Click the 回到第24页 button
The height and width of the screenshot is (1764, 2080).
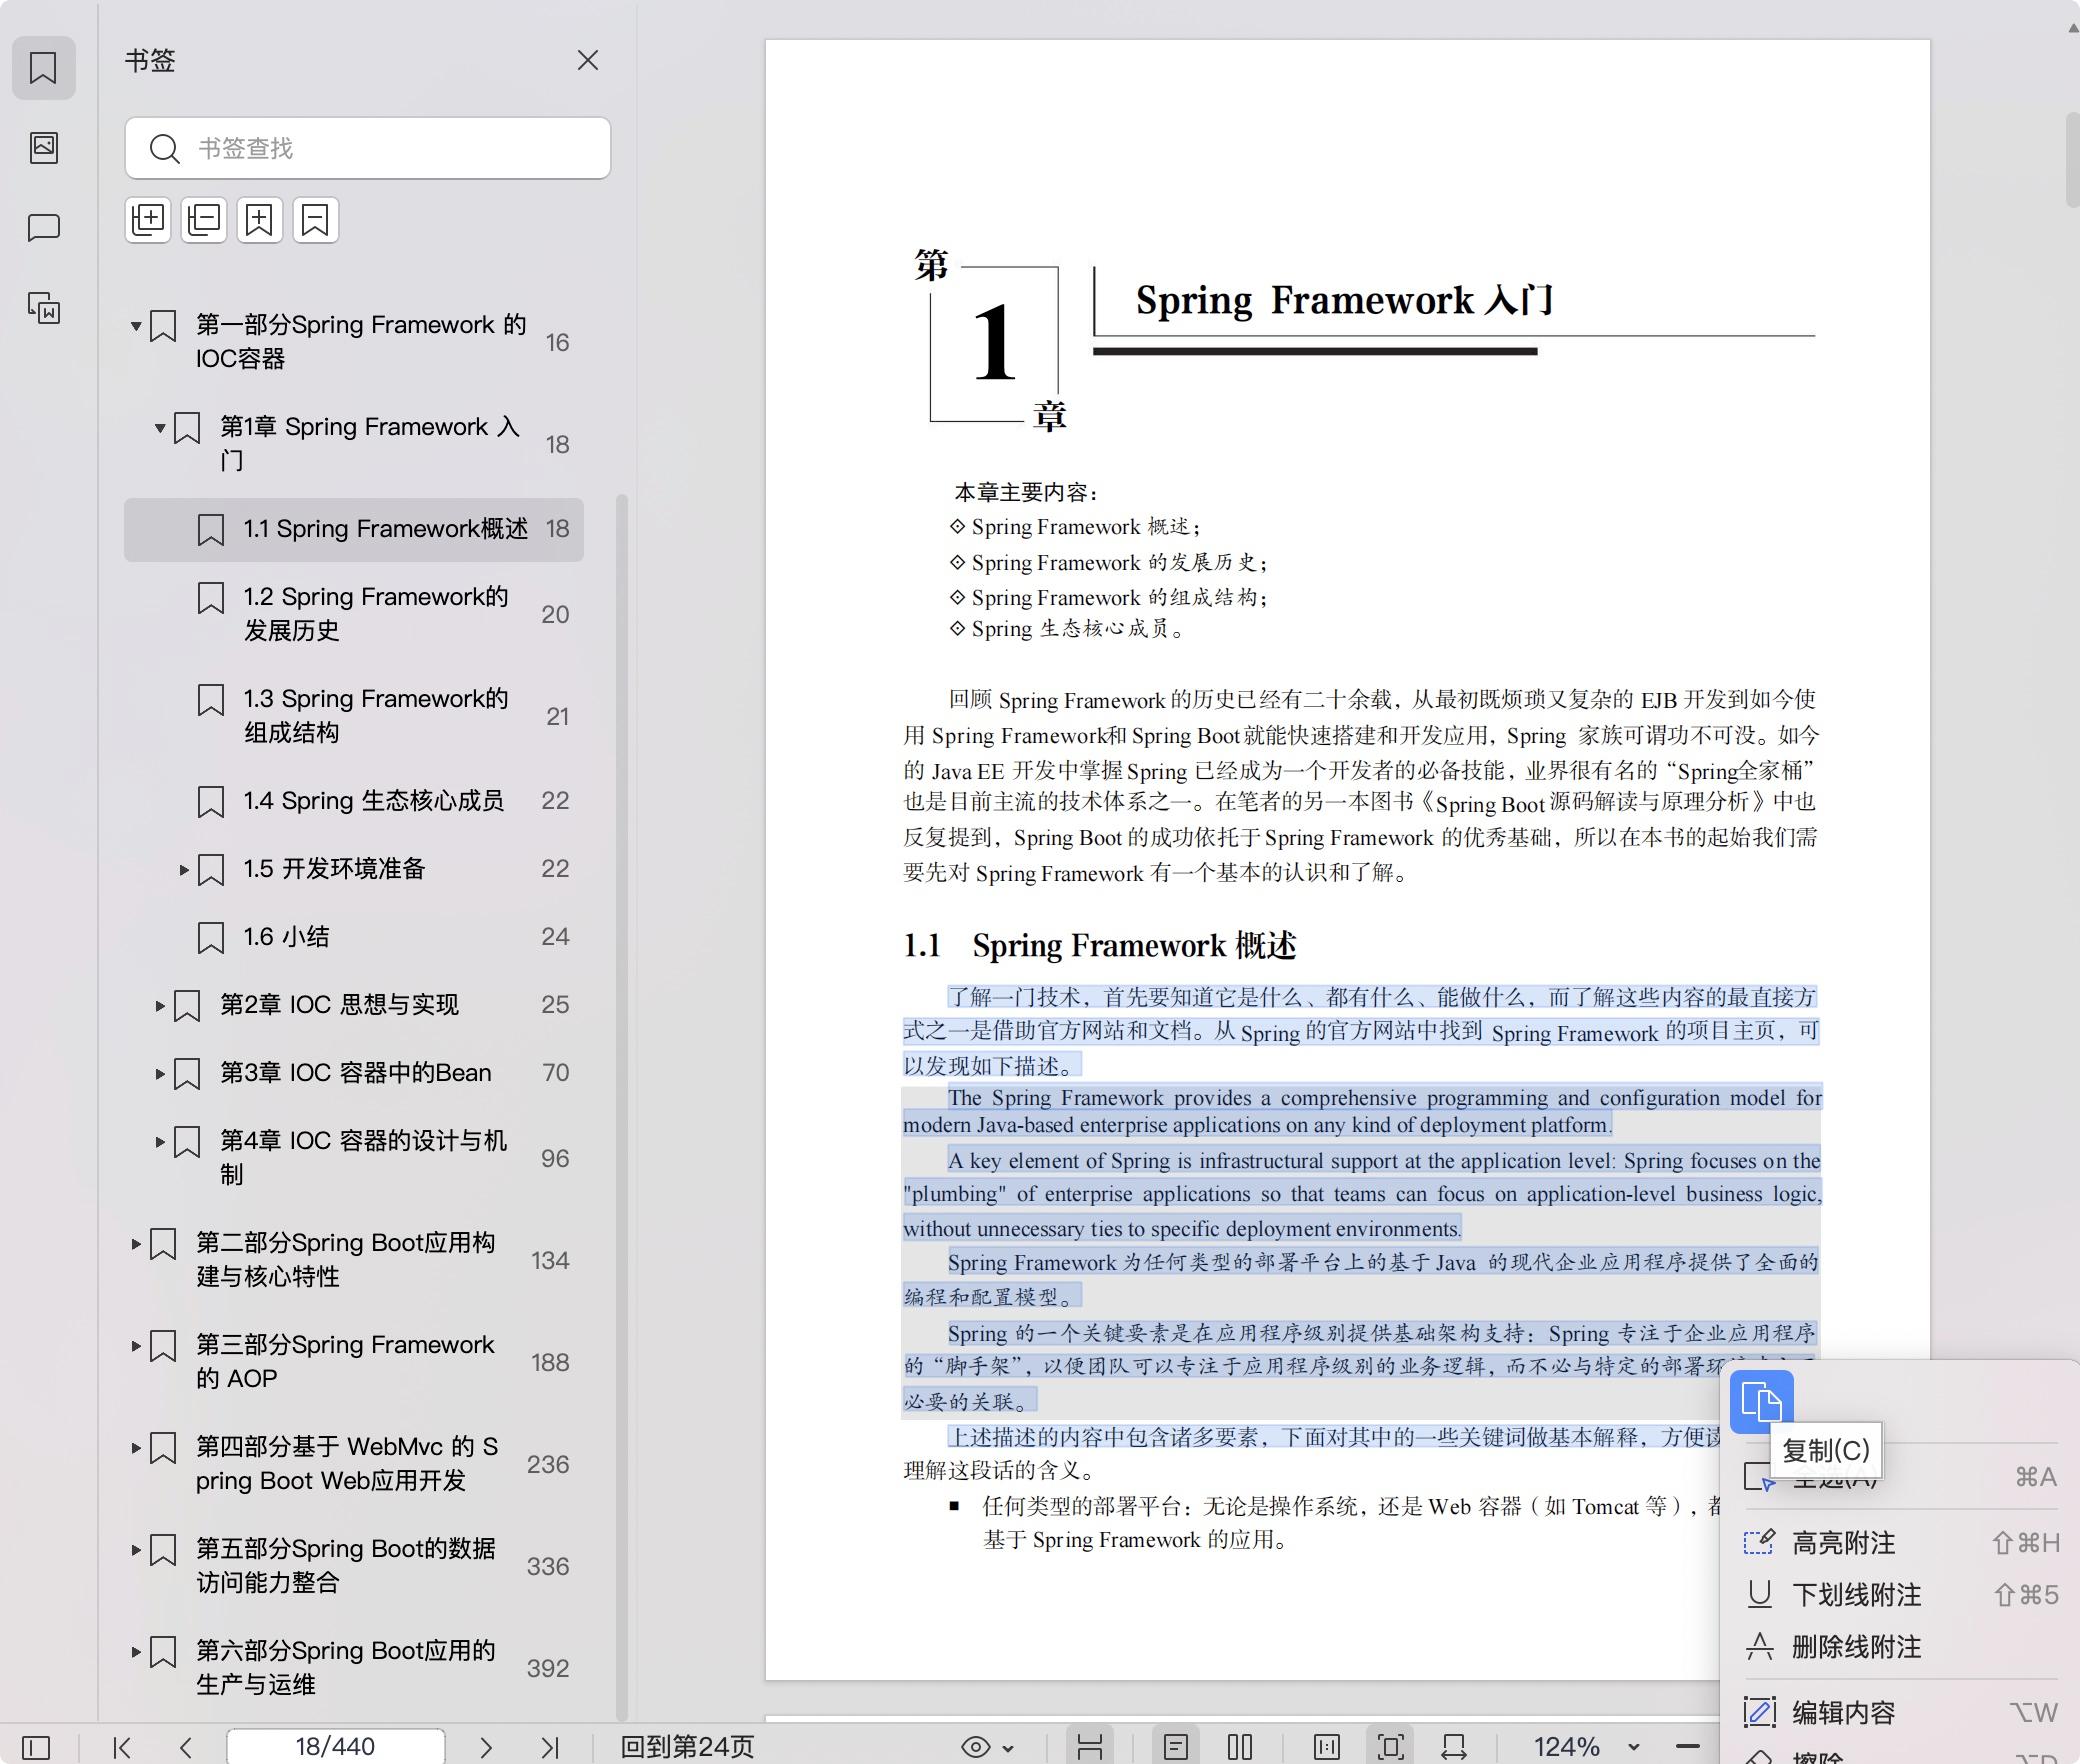pos(687,1747)
